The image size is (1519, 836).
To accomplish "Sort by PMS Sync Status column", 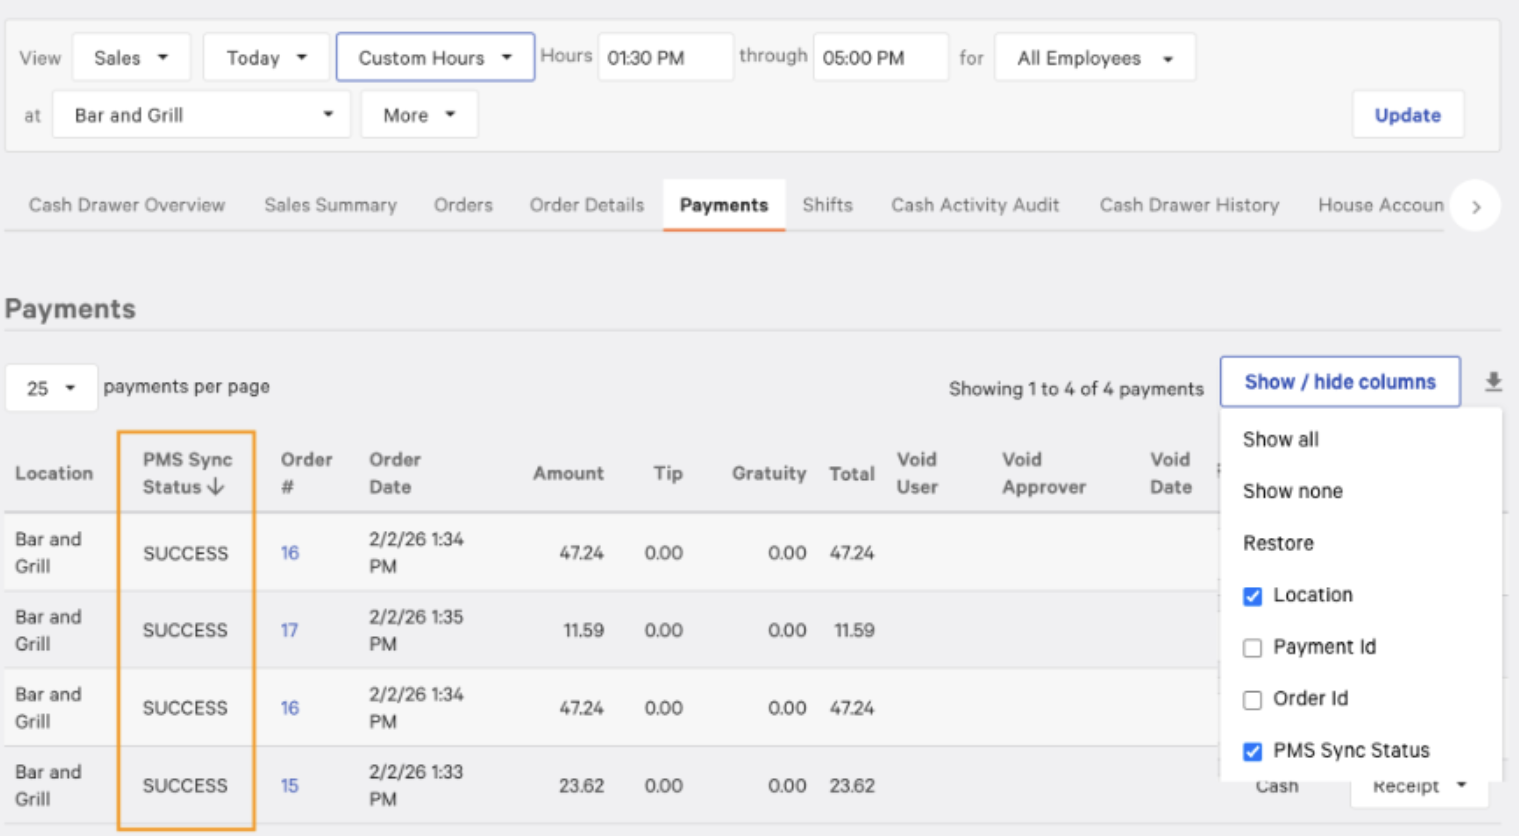I will [x=187, y=473].
